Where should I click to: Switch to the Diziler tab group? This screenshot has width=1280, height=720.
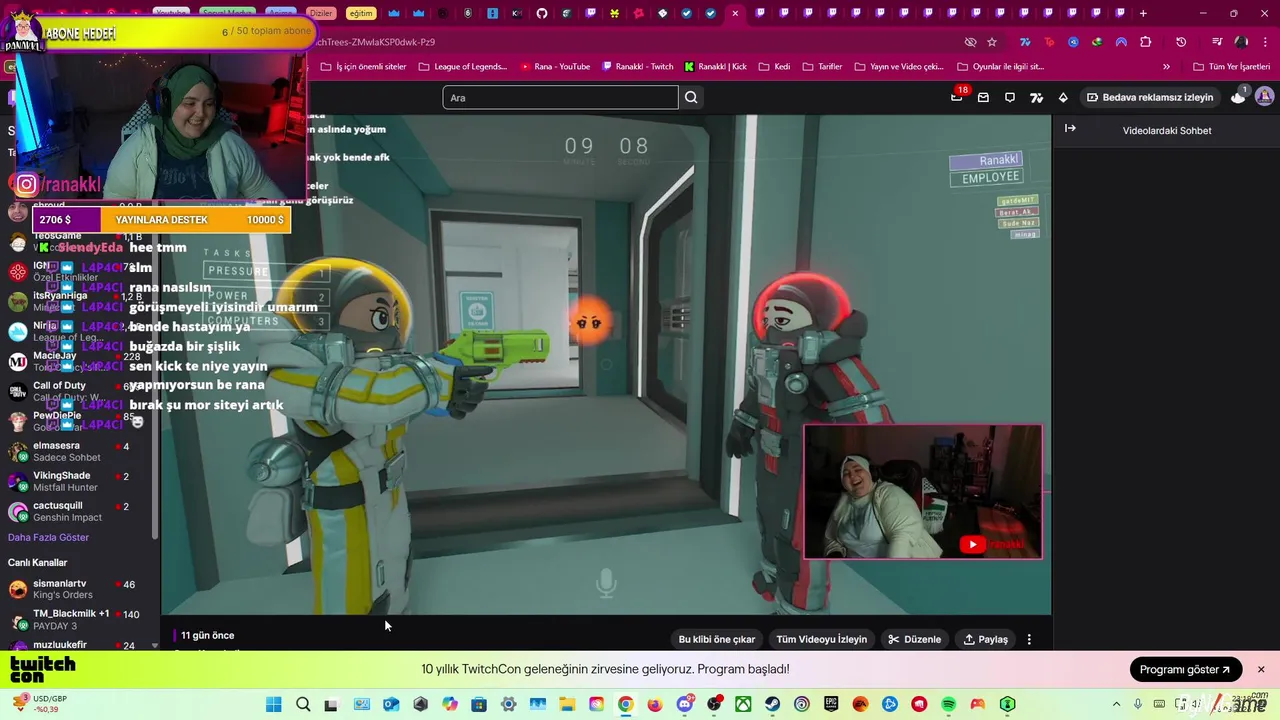click(x=321, y=13)
